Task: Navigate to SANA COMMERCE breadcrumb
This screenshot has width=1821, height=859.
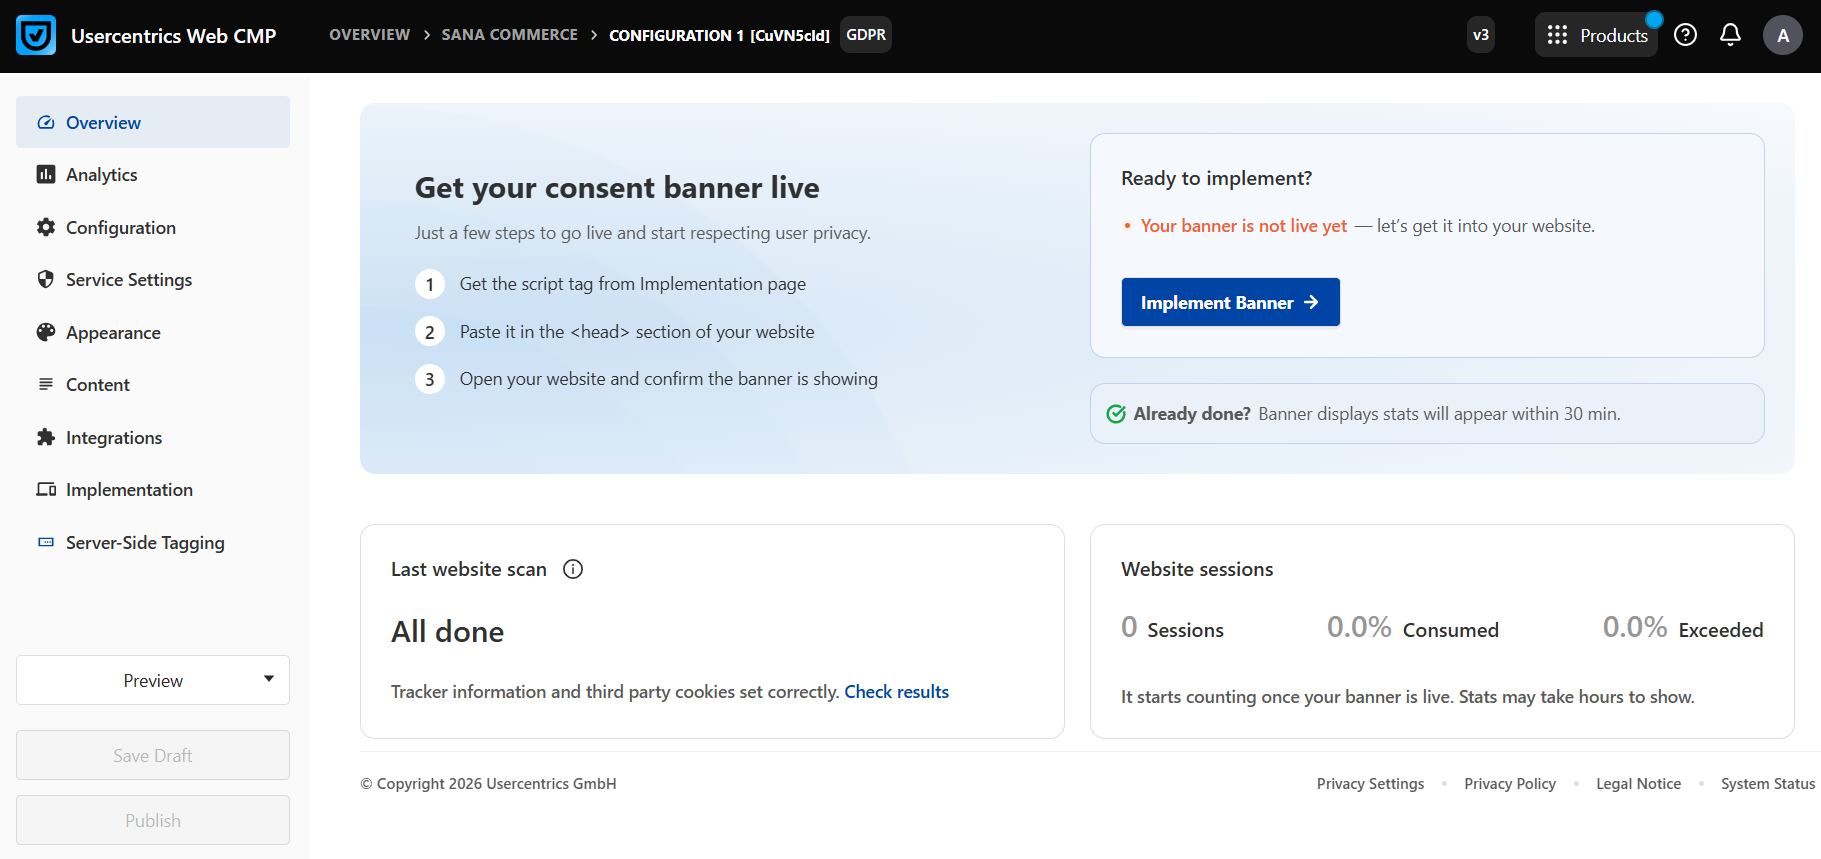Action: pyautogui.click(x=509, y=35)
